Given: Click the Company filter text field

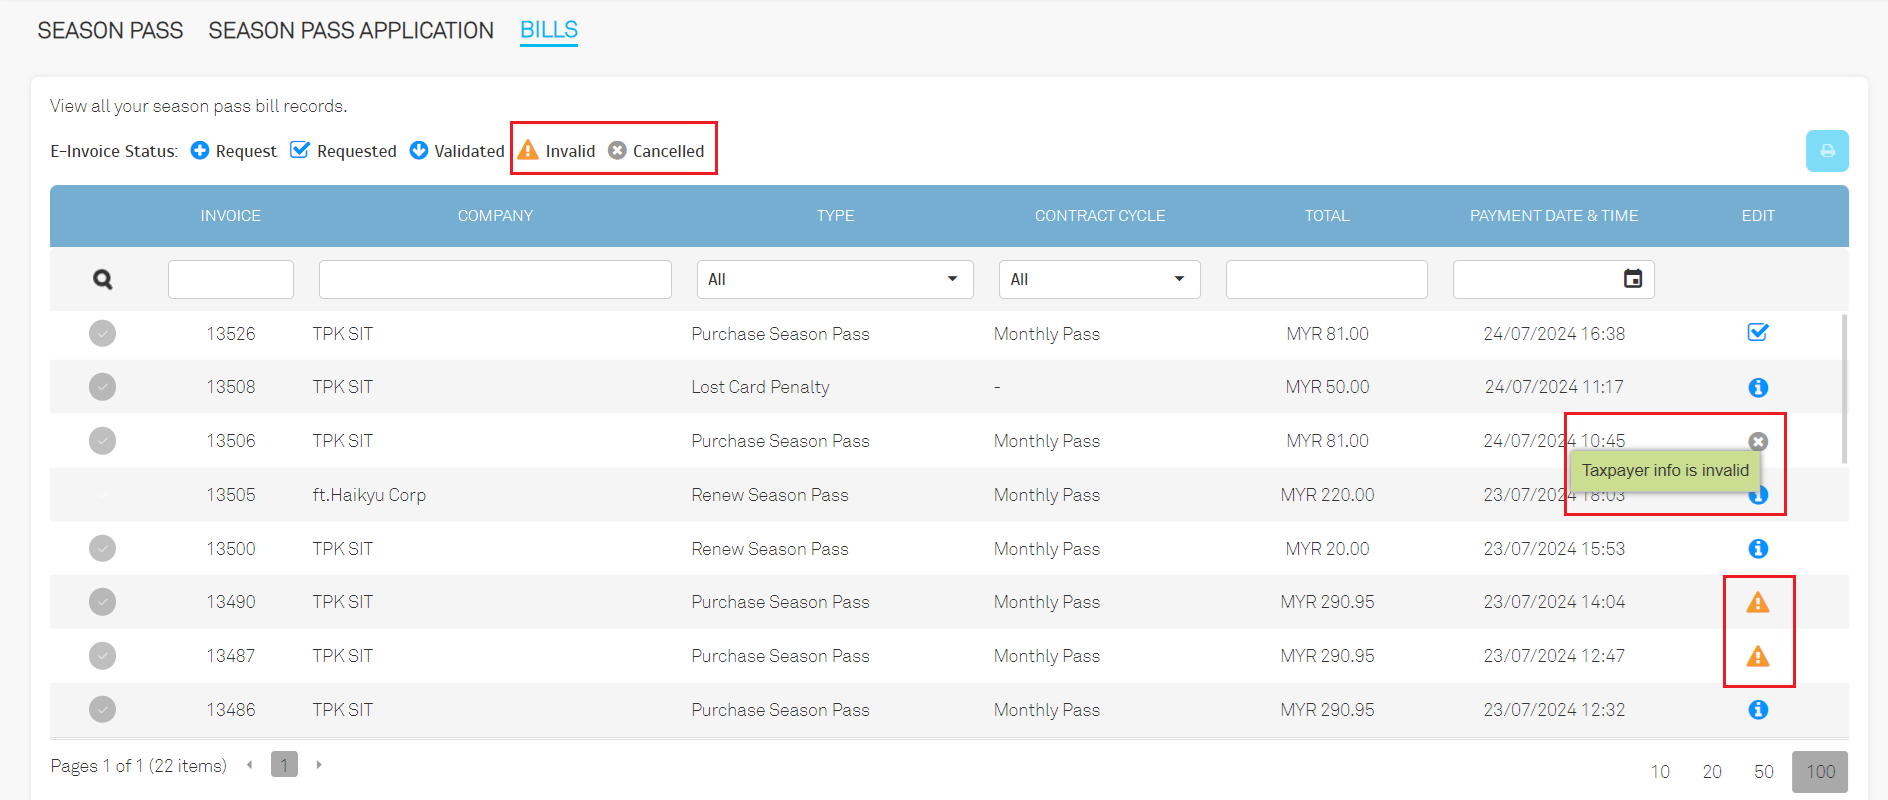Looking at the screenshot, I should pos(495,279).
